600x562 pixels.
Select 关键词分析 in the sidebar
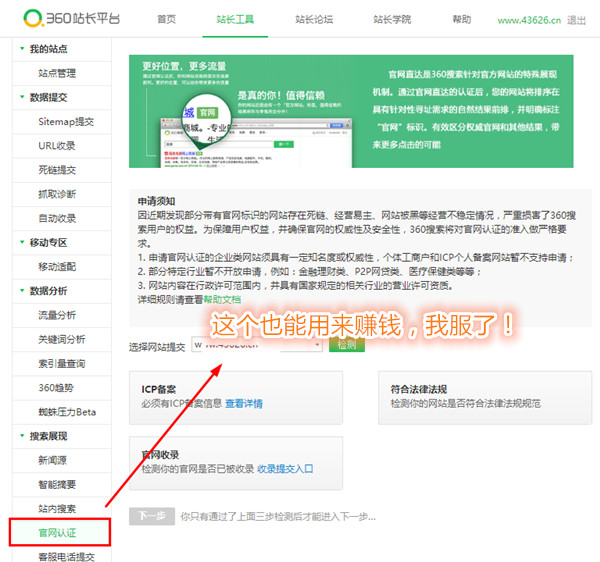pos(62,339)
